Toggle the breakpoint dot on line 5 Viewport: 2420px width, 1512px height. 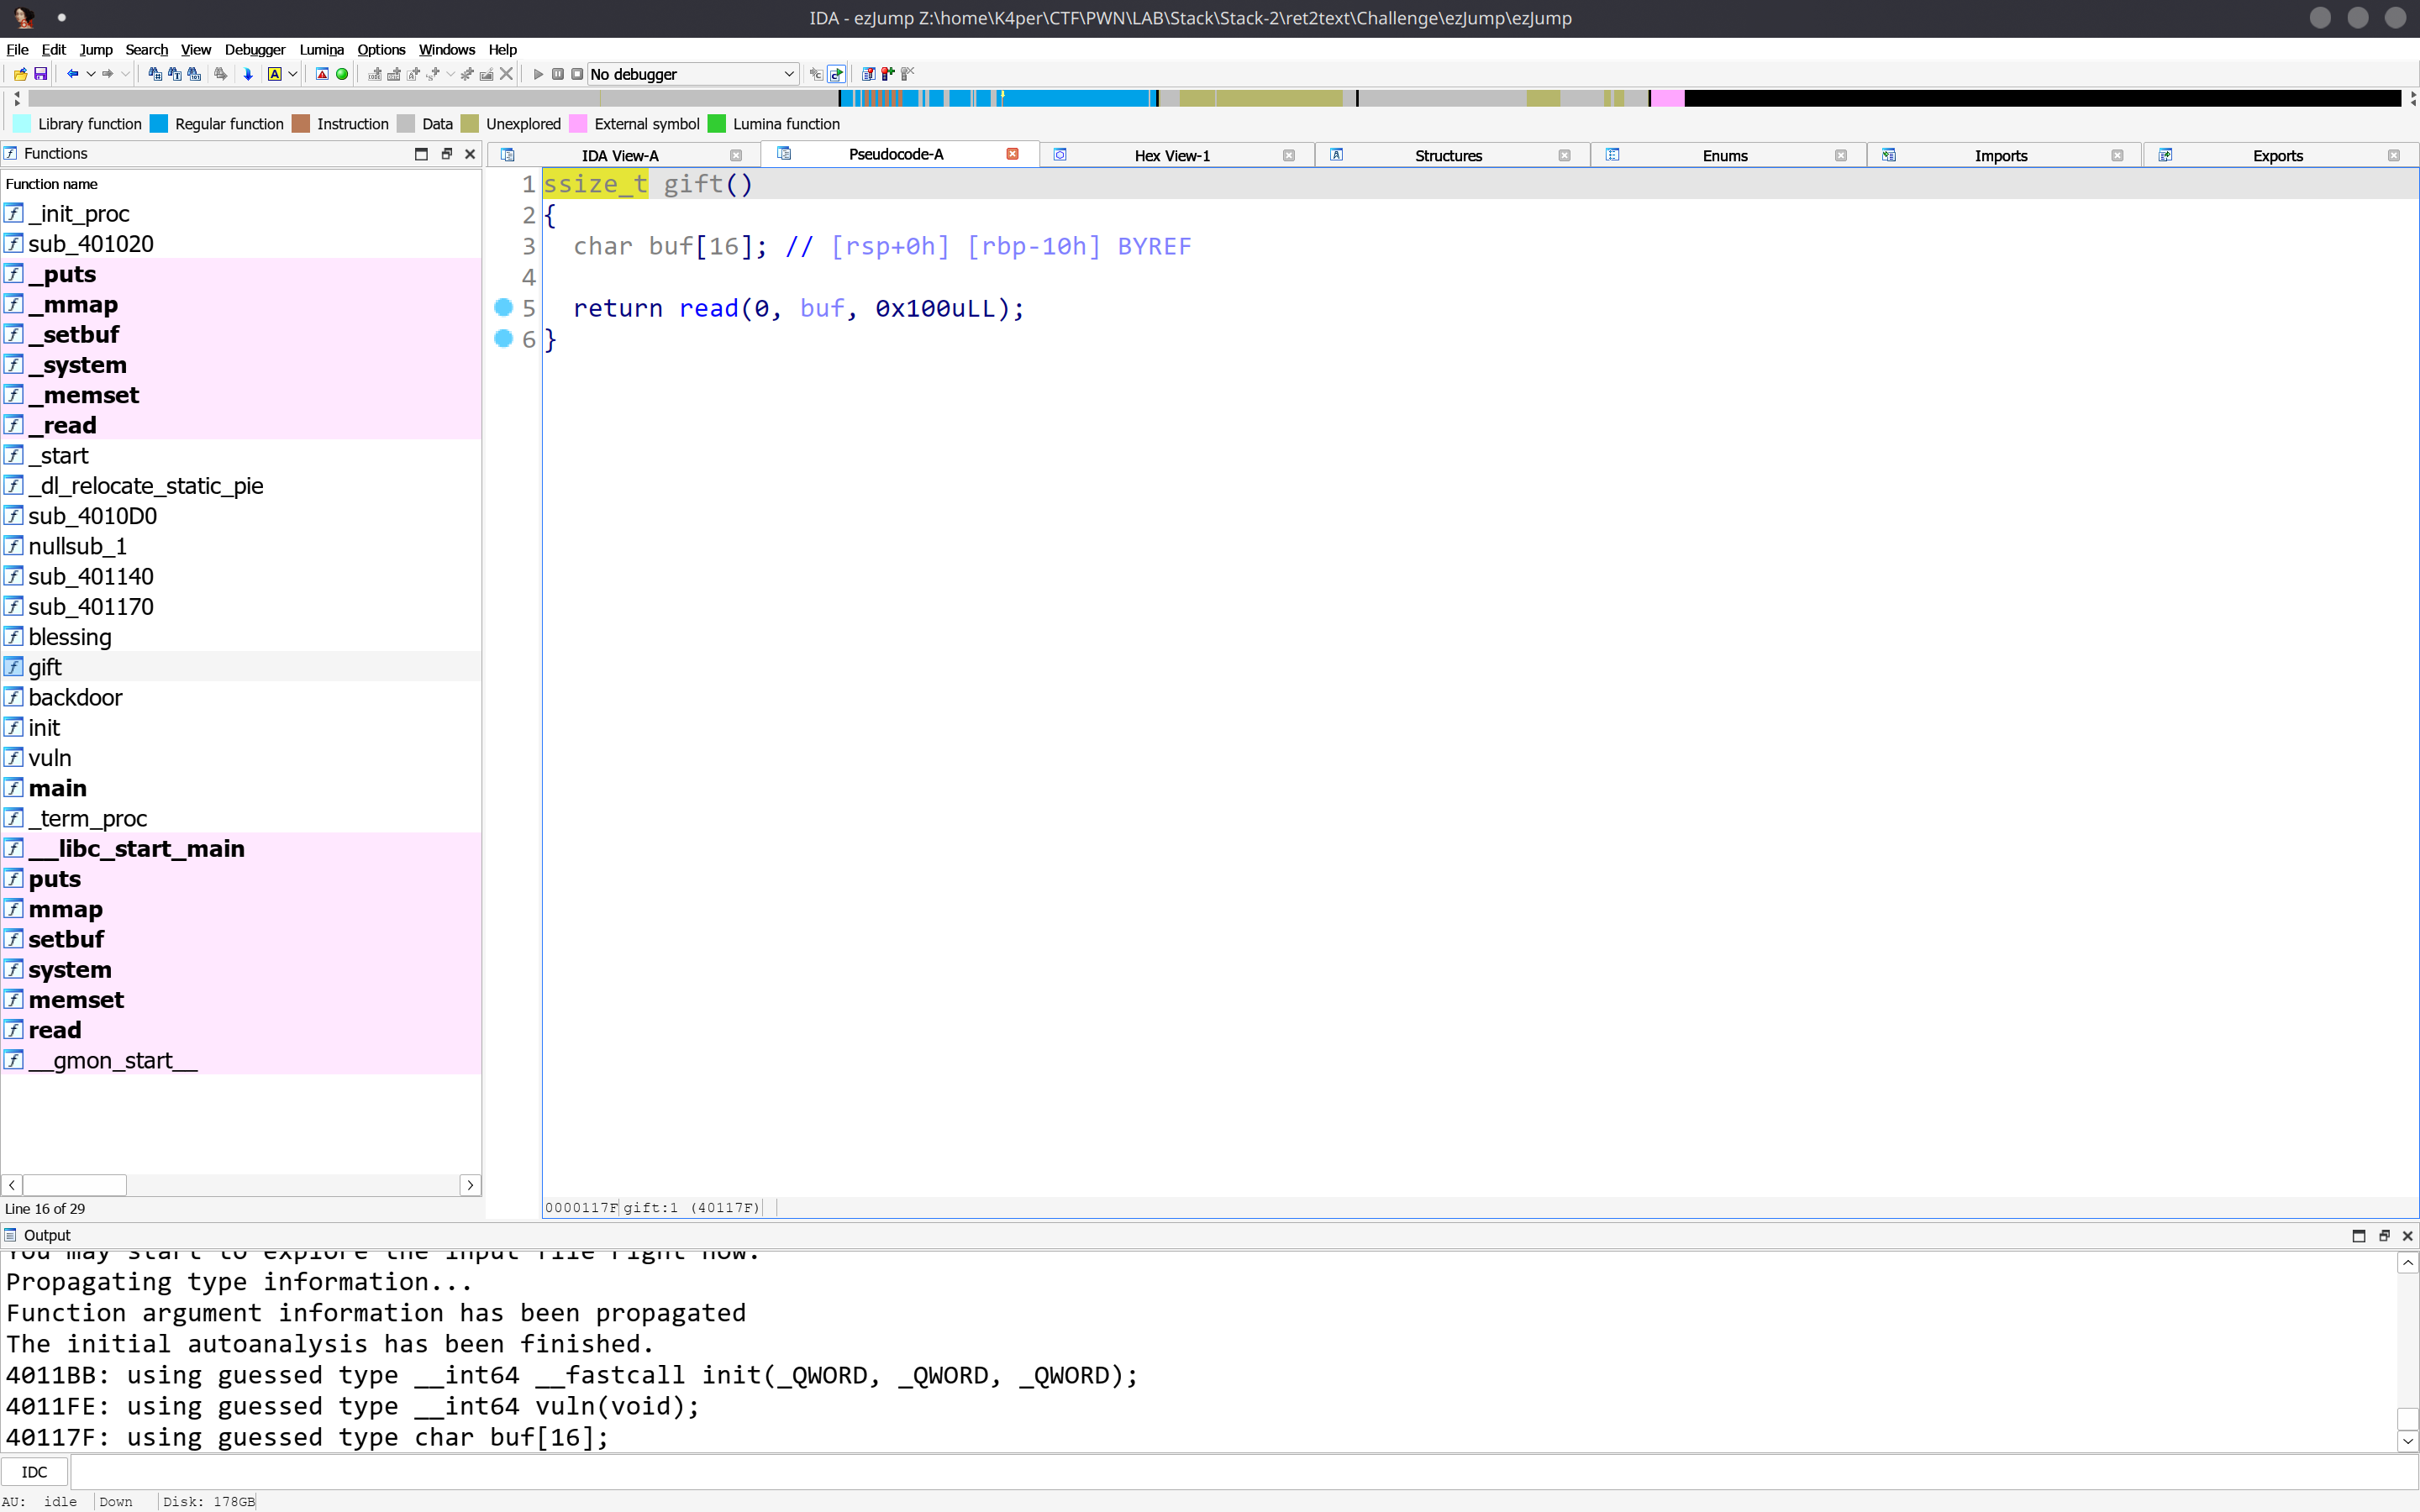504,308
